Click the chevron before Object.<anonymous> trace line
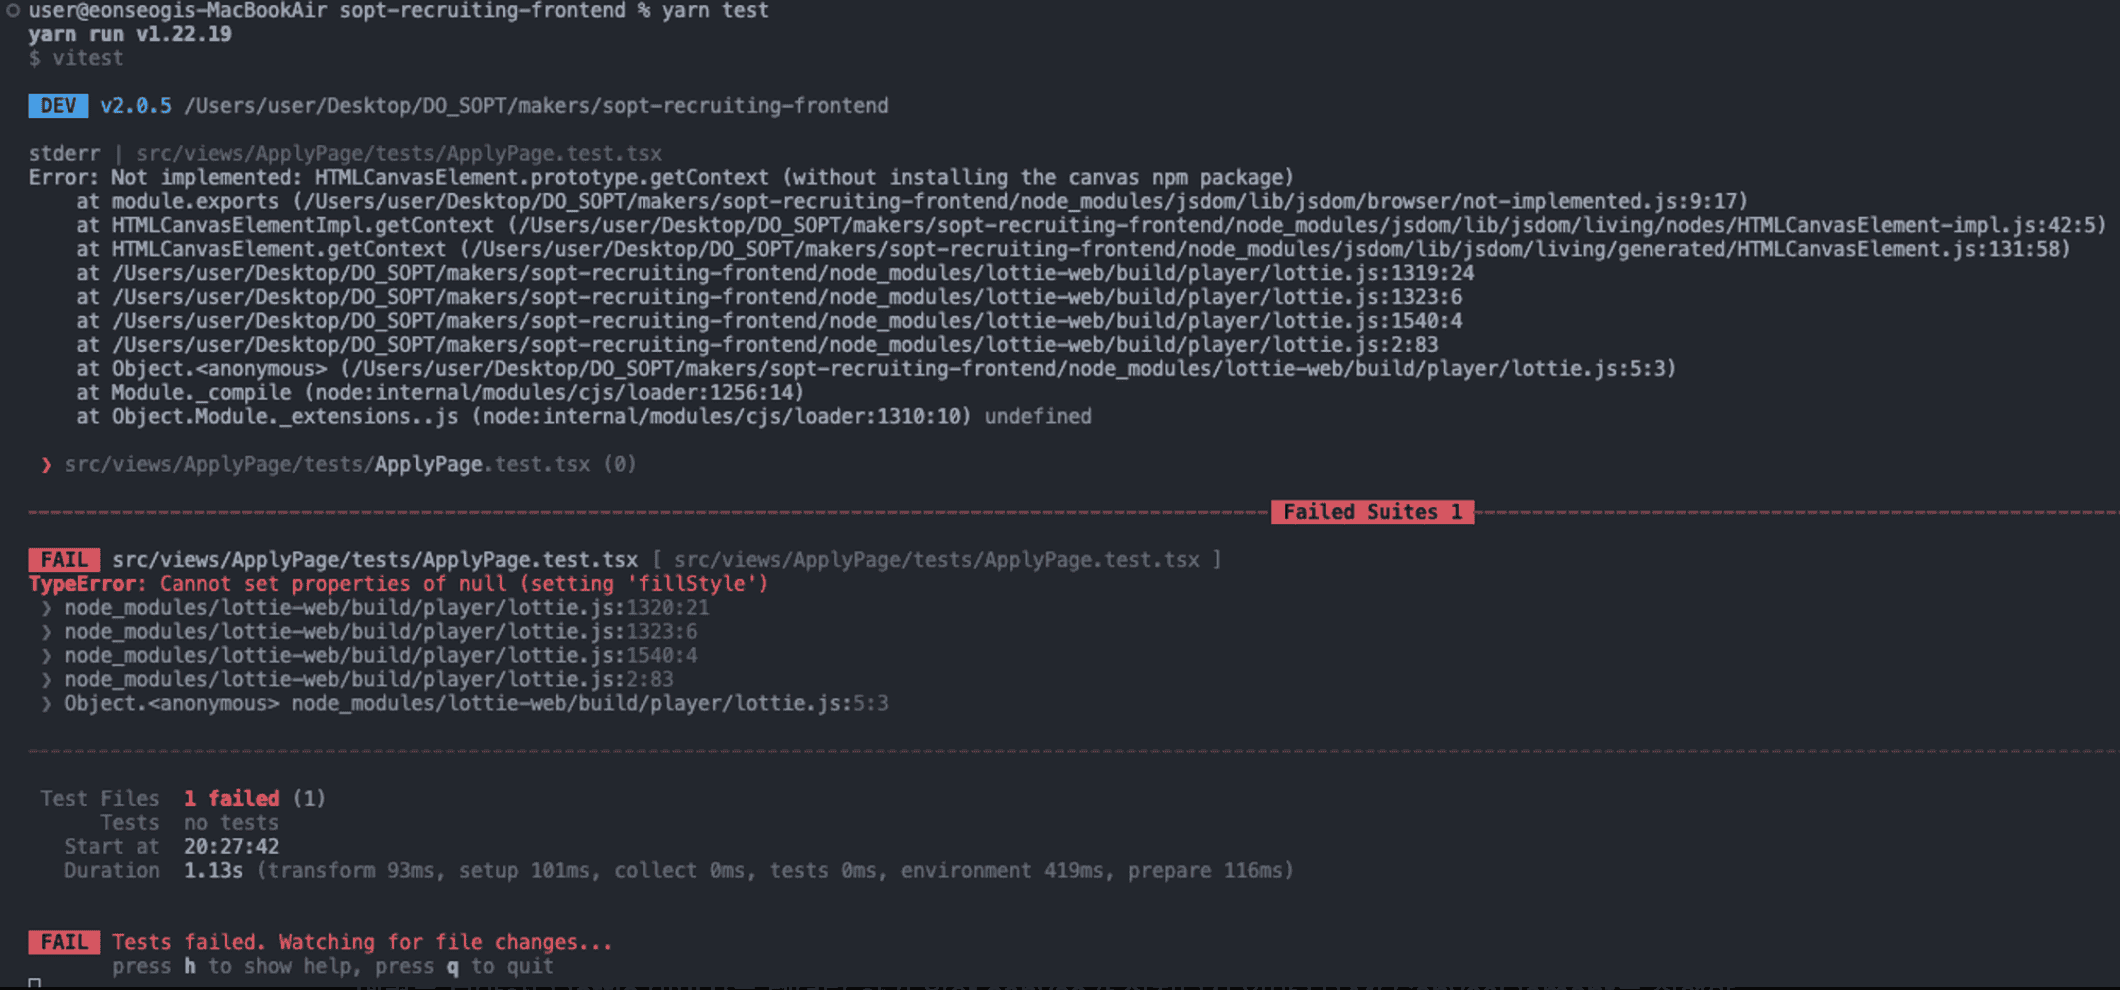The image size is (2120, 990). pyautogui.click(x=46, y=704)
